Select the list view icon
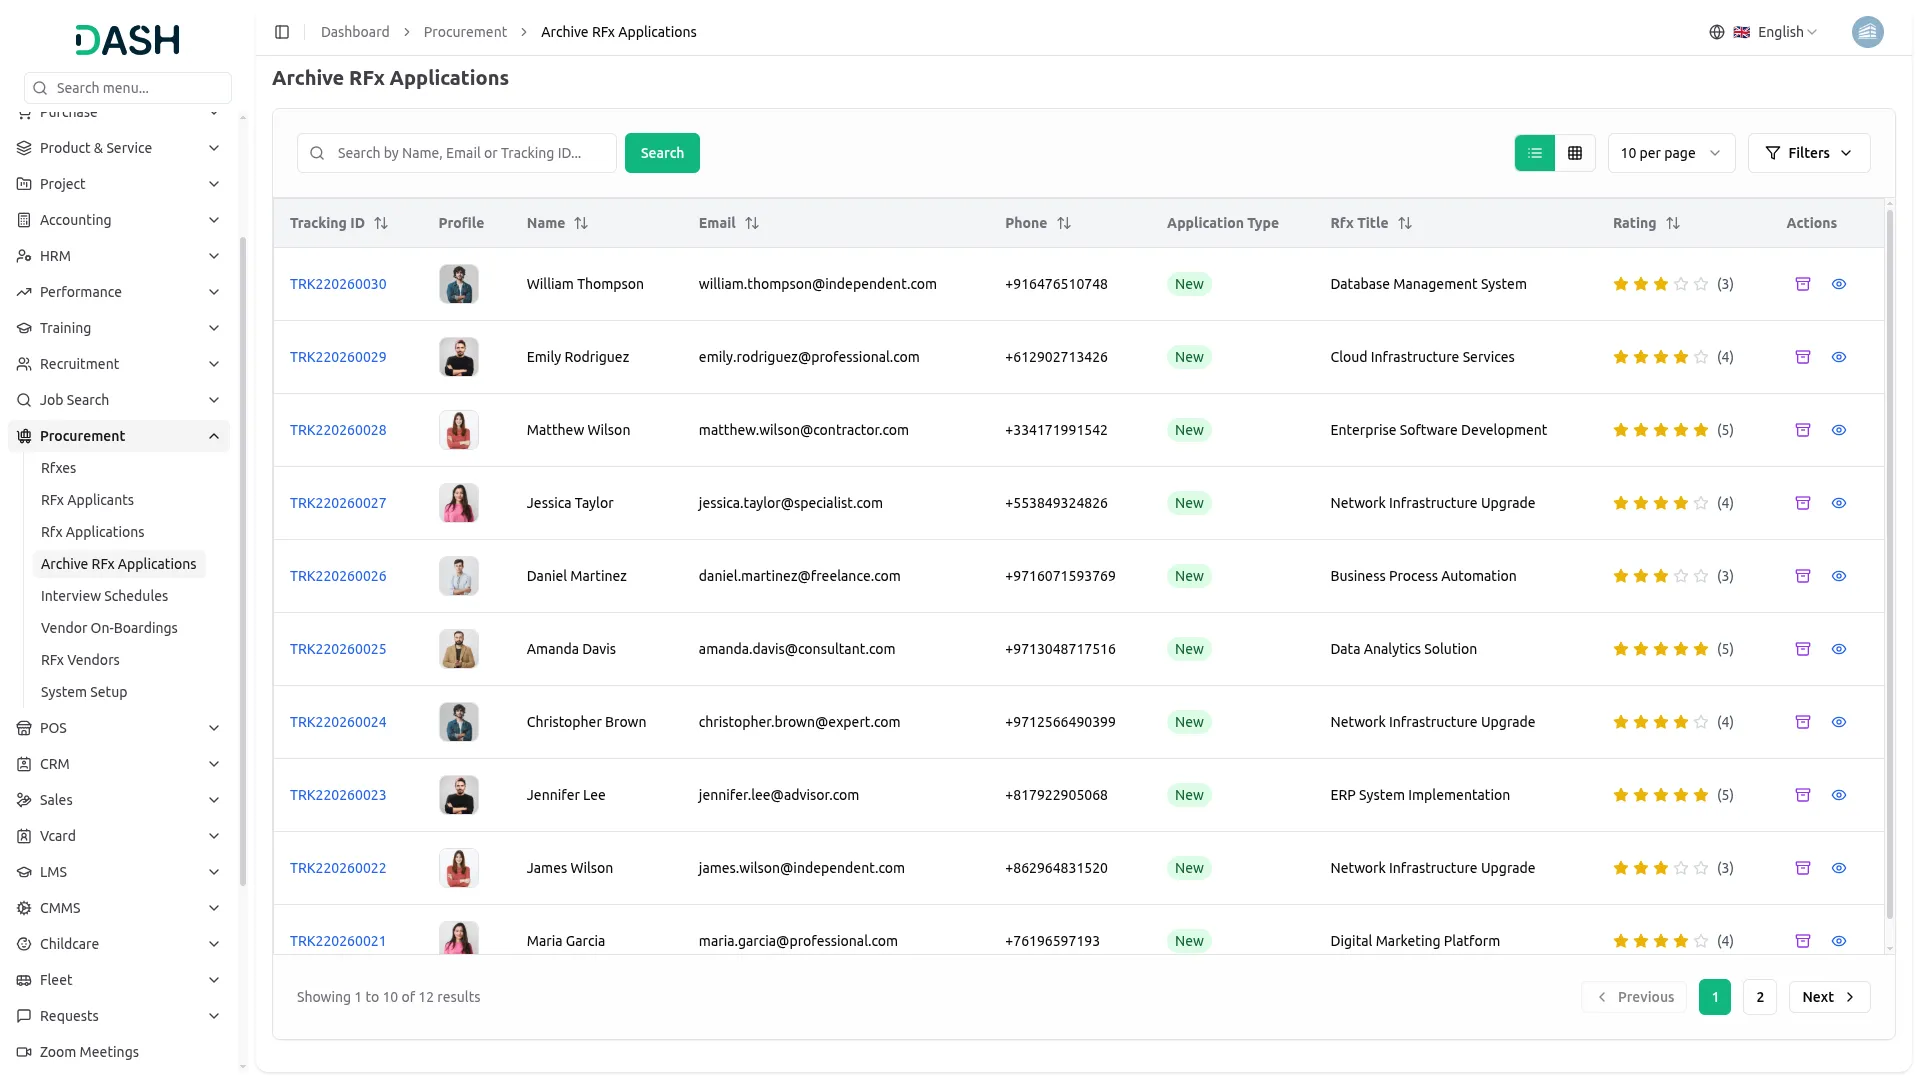The width and height of the screenshot is (1920, 1080). pyautogui.click(x=1534, y=153)
